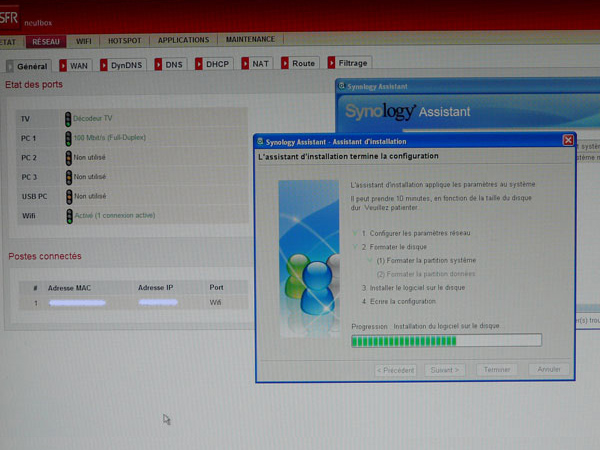Open the DNS sub-tab

click(170, 64)
